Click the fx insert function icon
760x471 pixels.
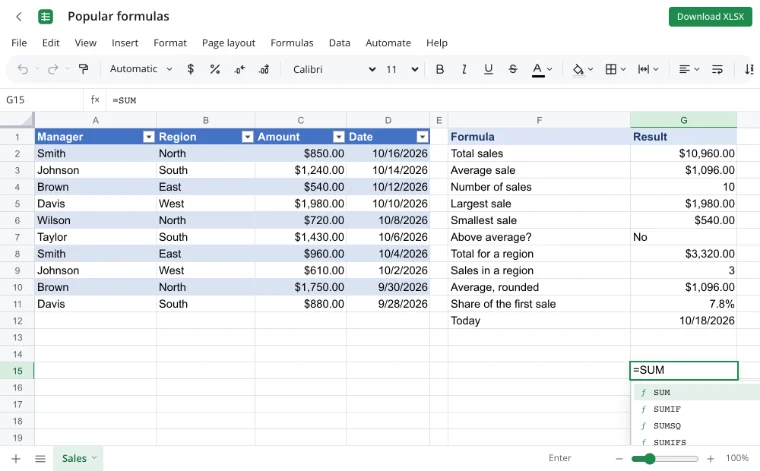coord(95,100)
